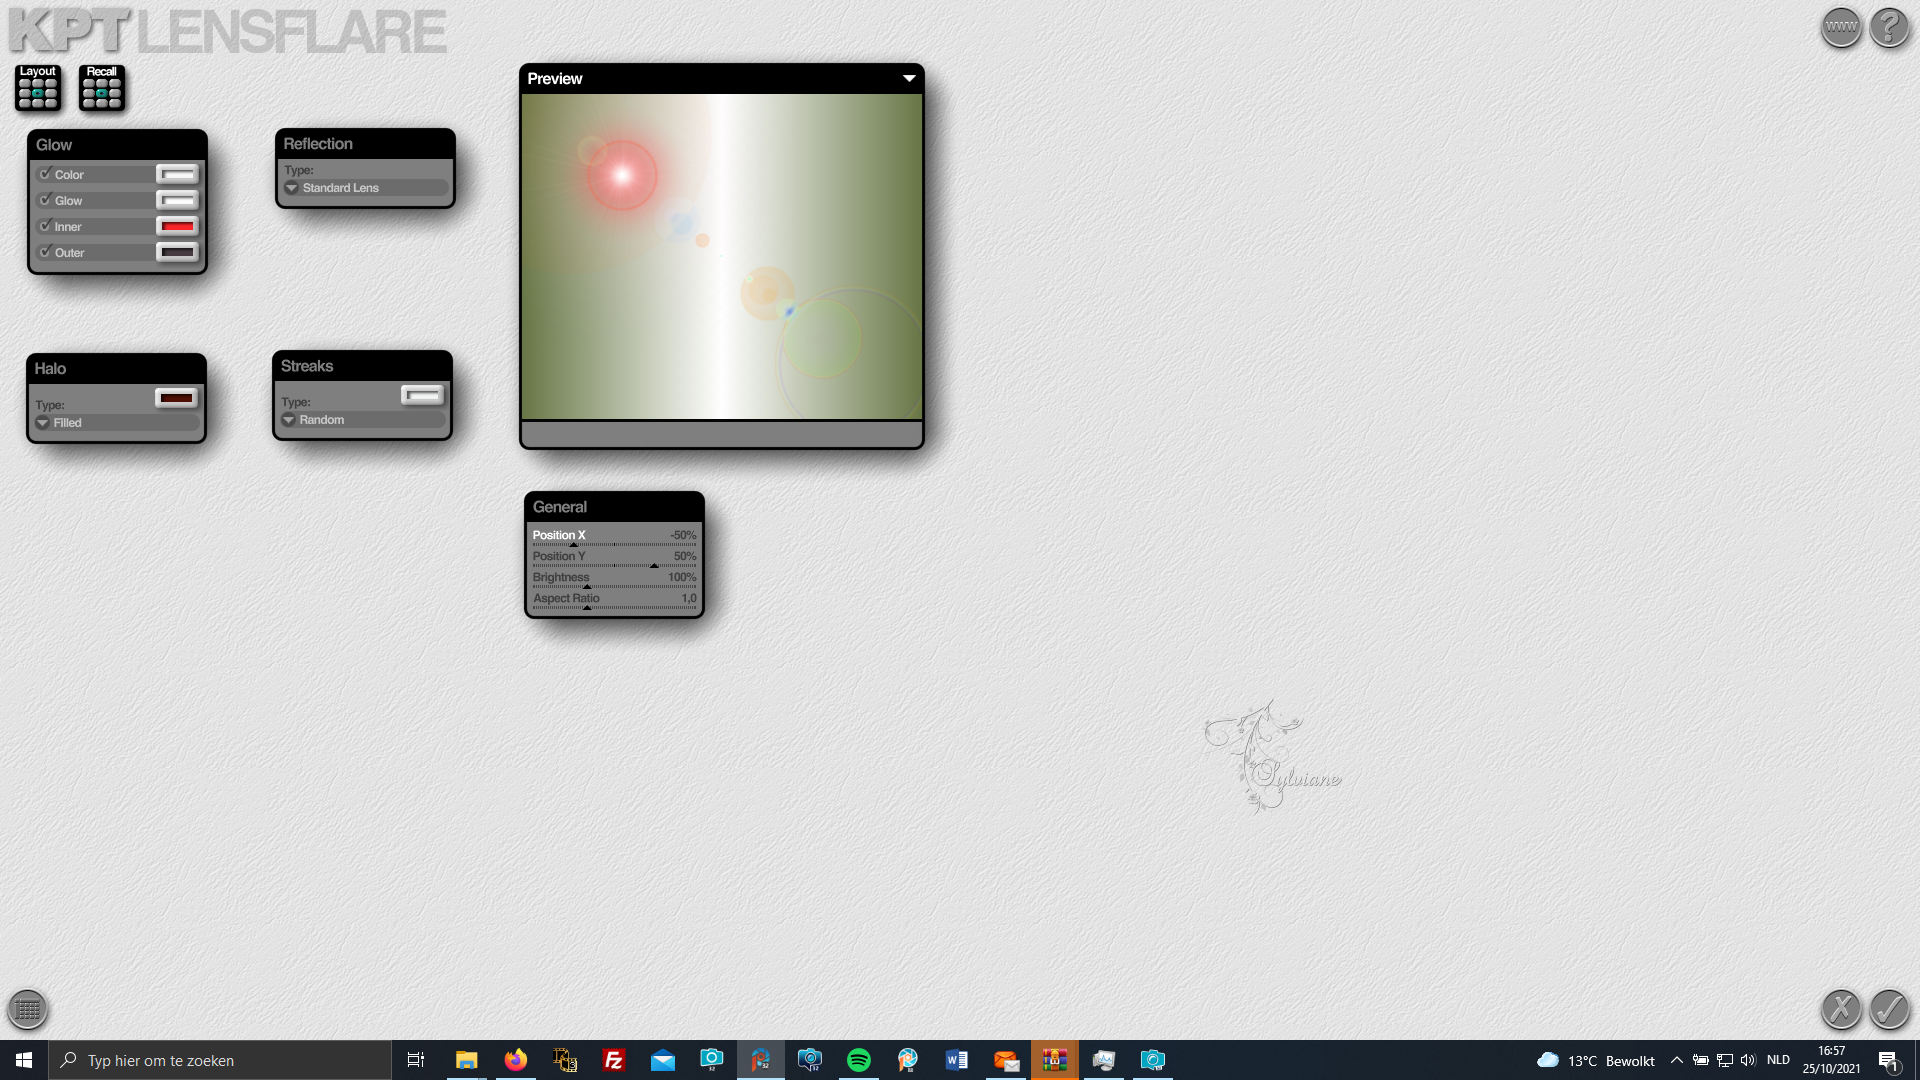Open Microsoft Word from taskbar
This screenshot has width=1920, height=1080.
pos(956,1060)
